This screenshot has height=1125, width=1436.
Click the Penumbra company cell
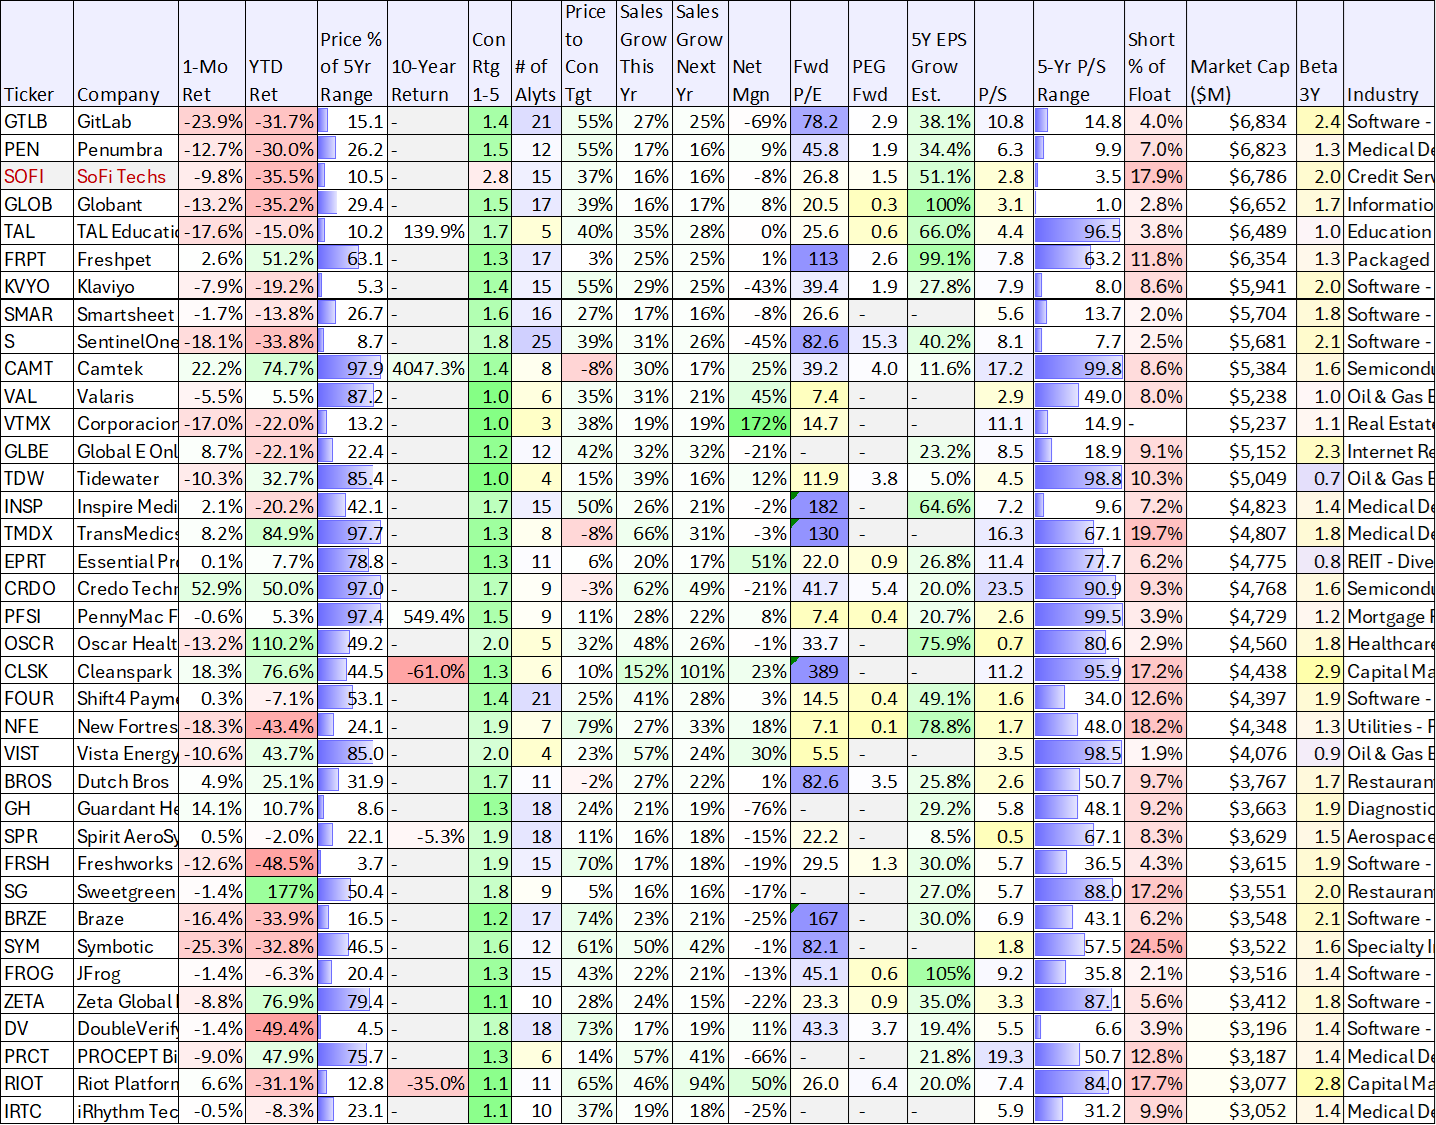126,150
